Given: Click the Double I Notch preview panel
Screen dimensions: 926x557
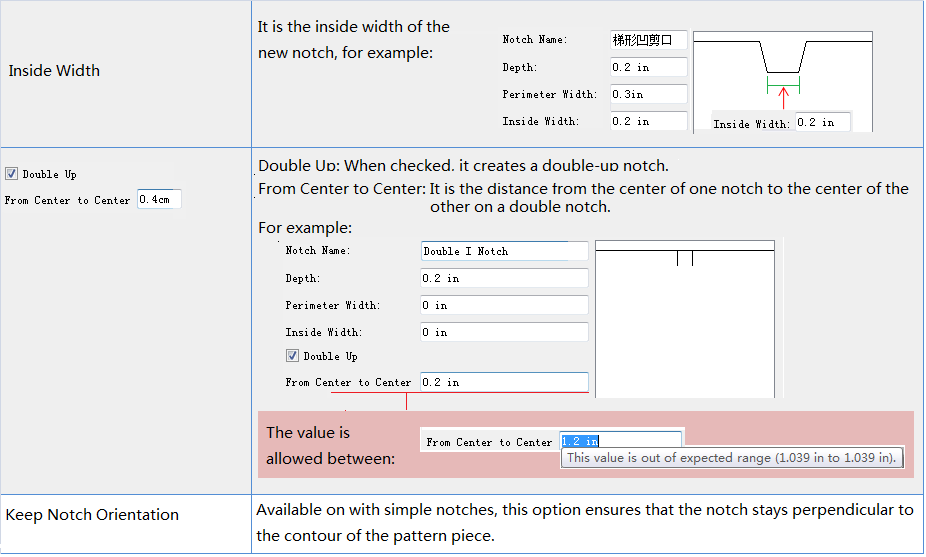Looking at the screenshot, I should tap(685, 320).
